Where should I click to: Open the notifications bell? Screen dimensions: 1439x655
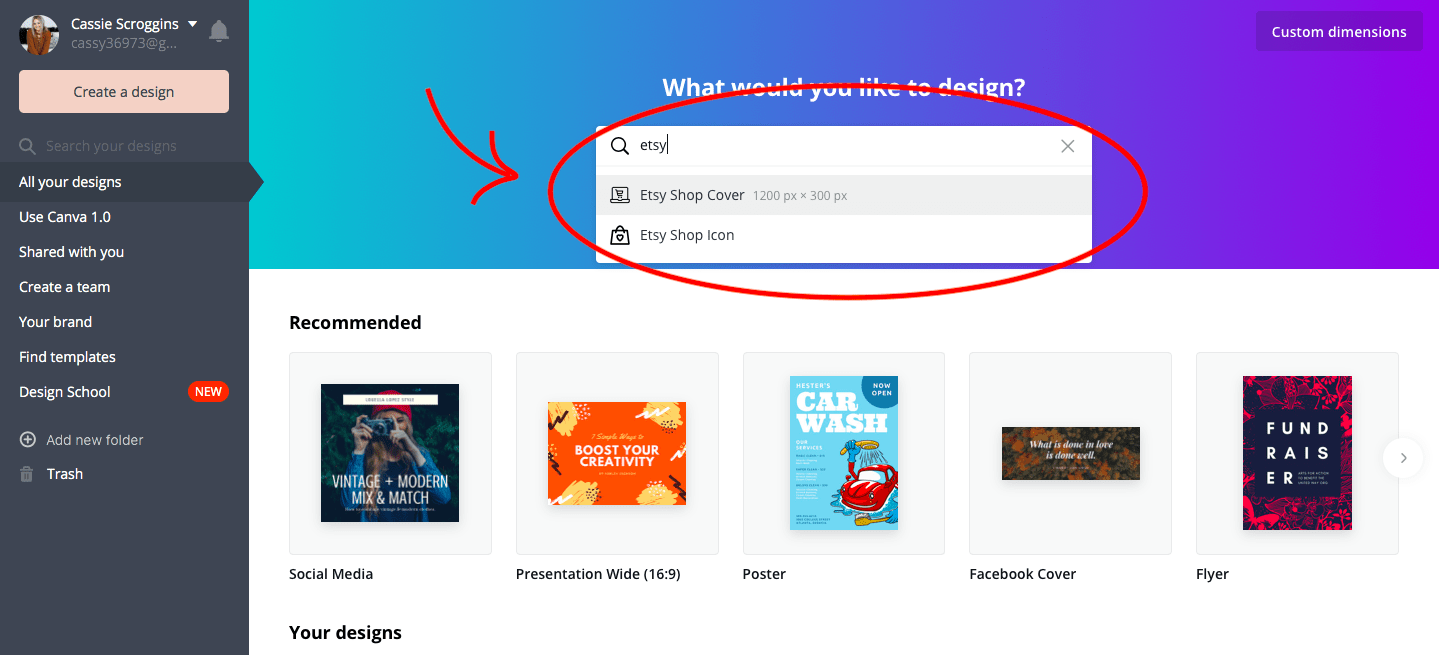click(219, 32)
